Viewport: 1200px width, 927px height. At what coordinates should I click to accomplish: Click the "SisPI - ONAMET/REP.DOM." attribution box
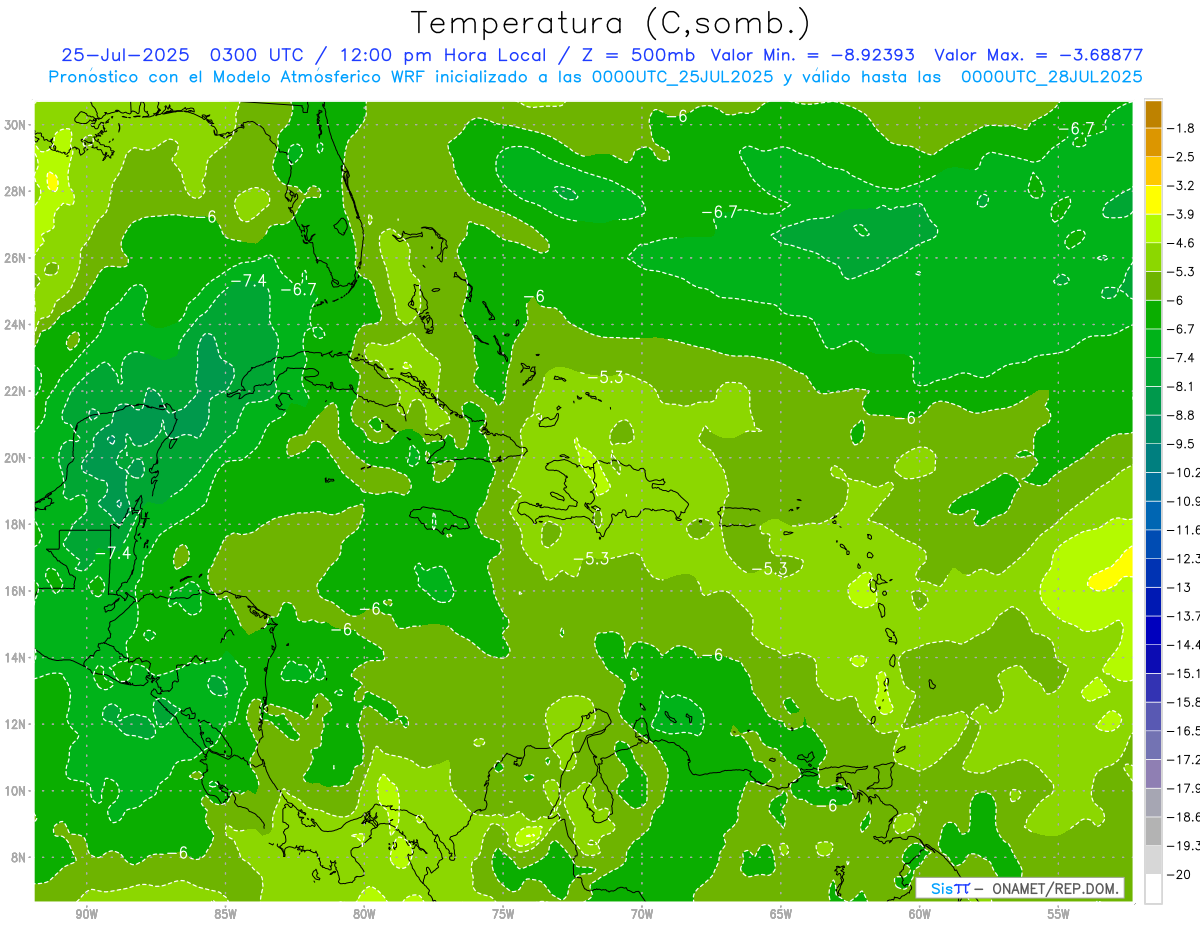pyautogui.click(x=1021, y=888)
